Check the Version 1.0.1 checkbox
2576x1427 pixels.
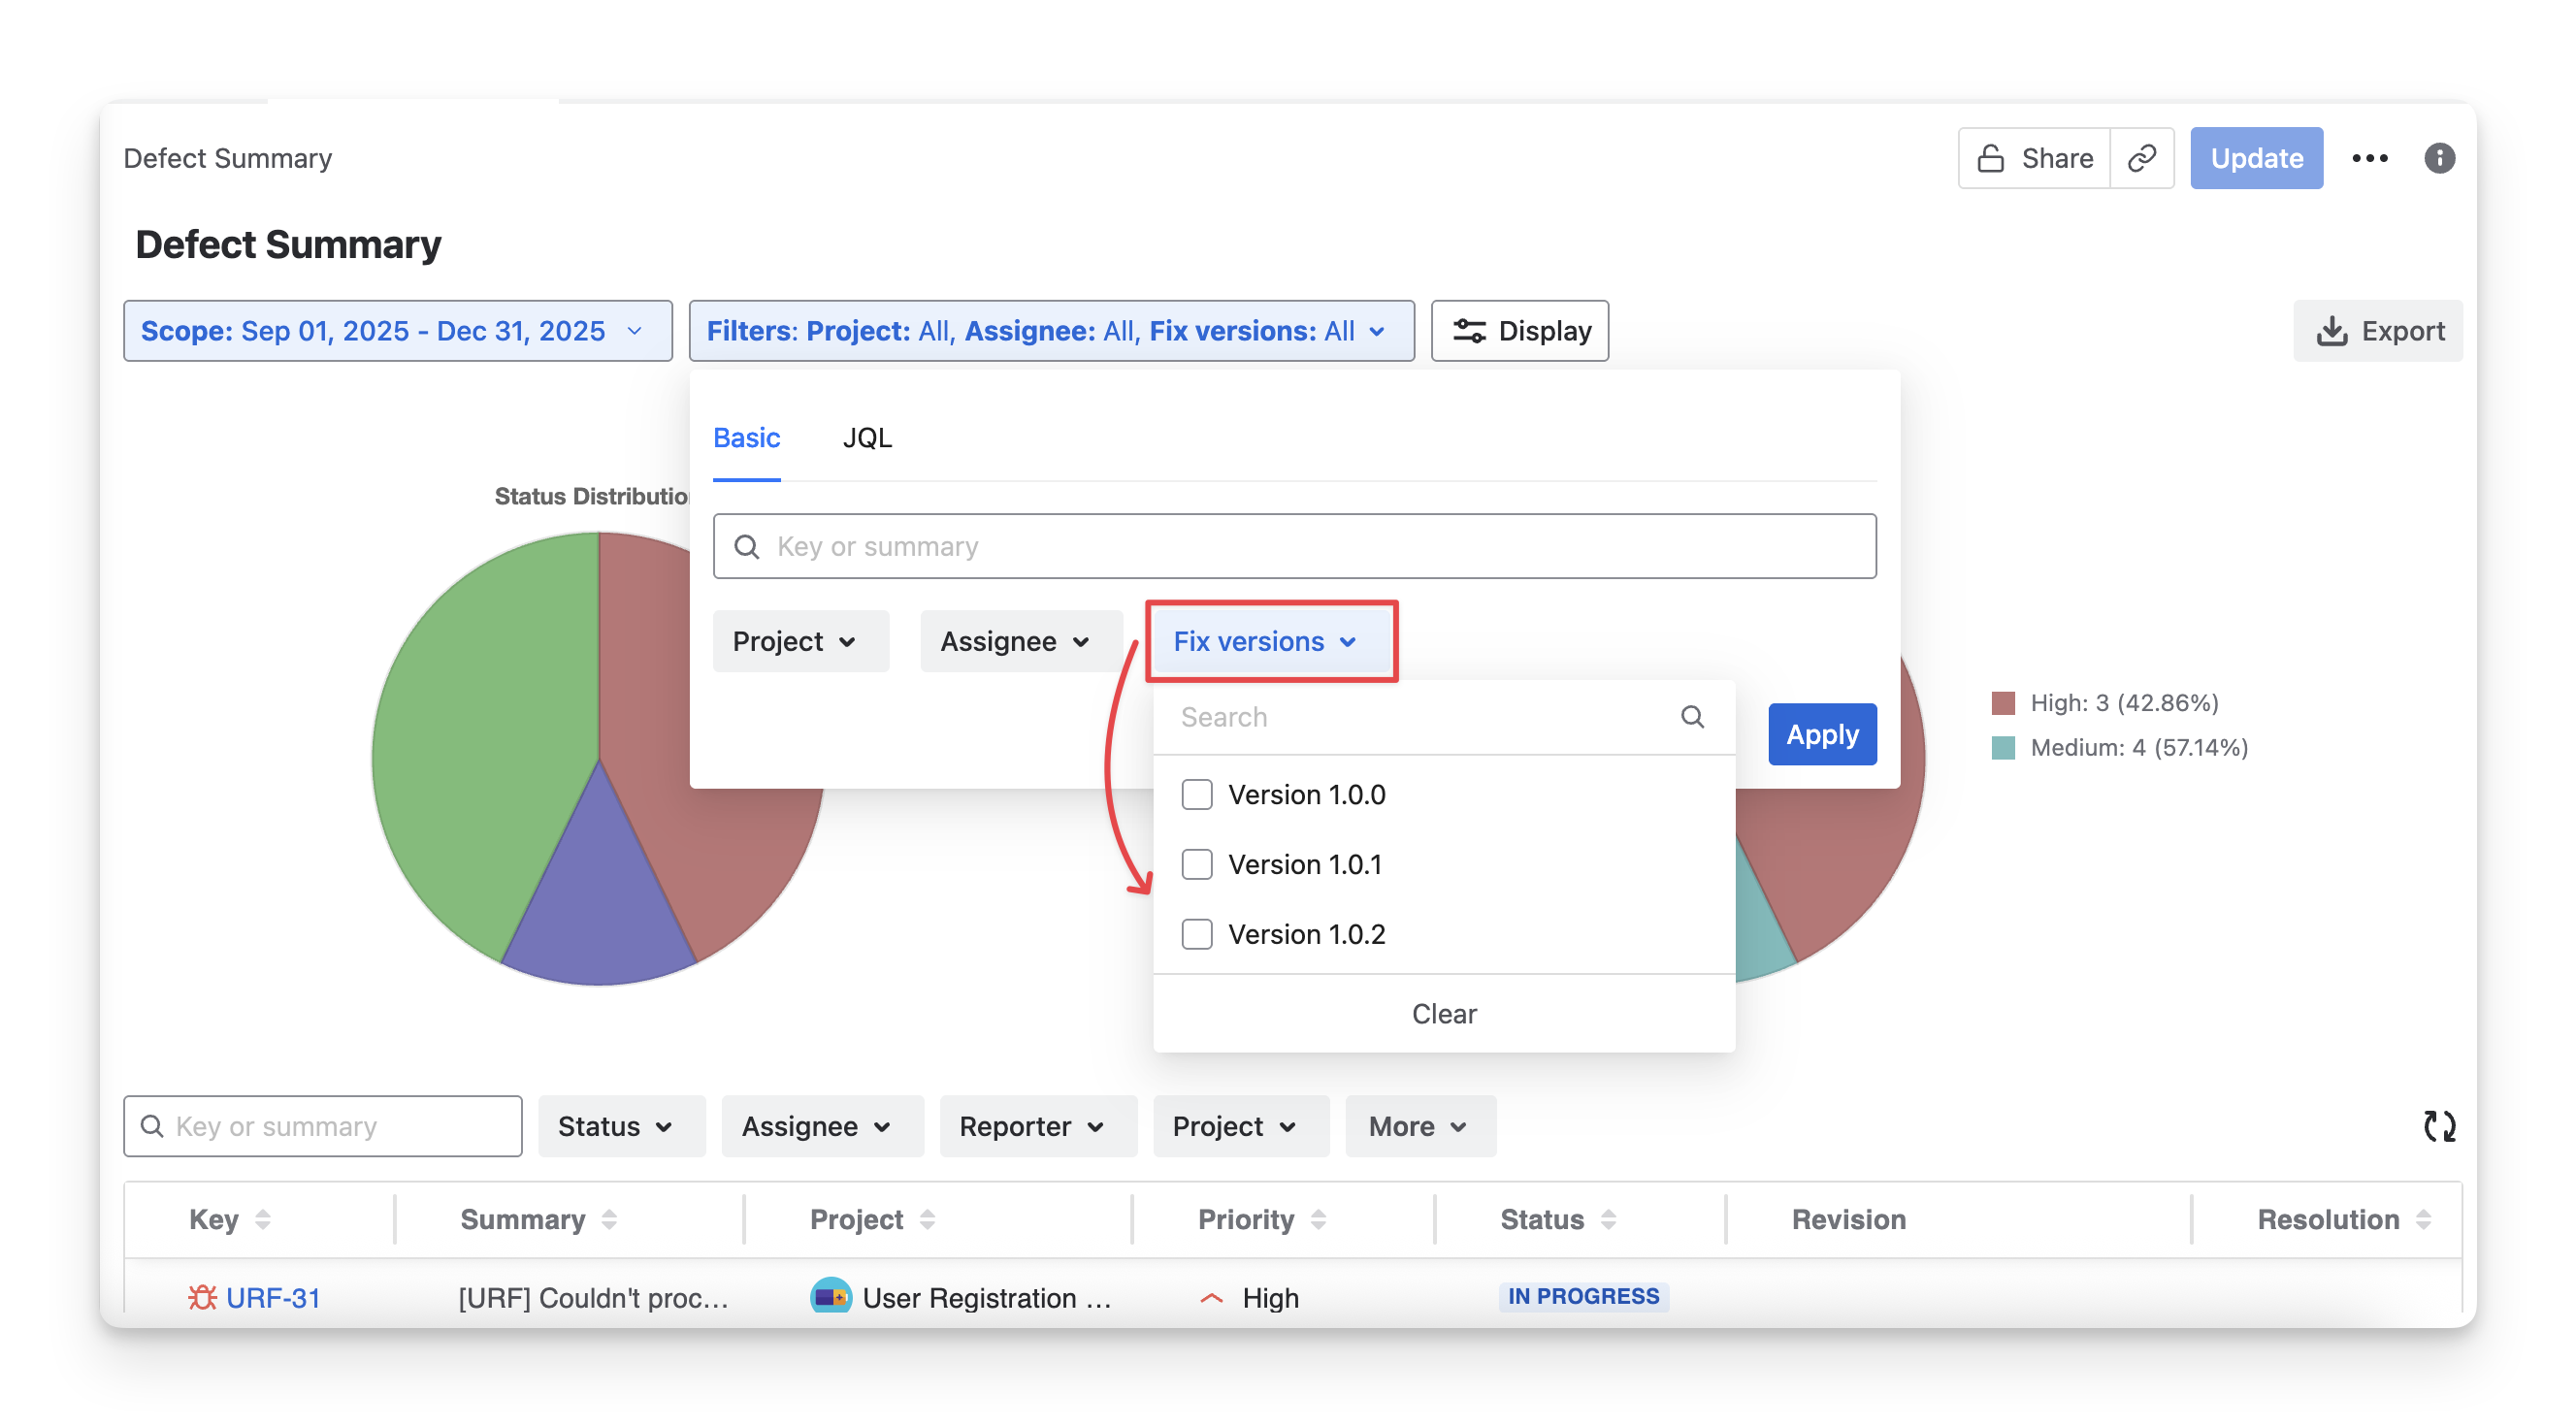coord(1197,864)
